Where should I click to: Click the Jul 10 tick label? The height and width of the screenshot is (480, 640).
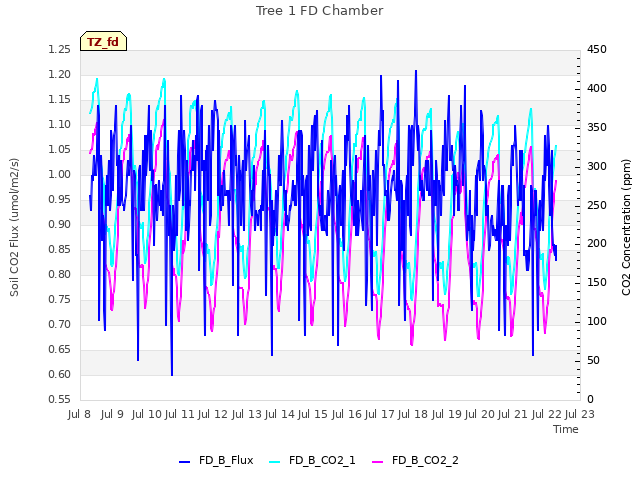147,414
